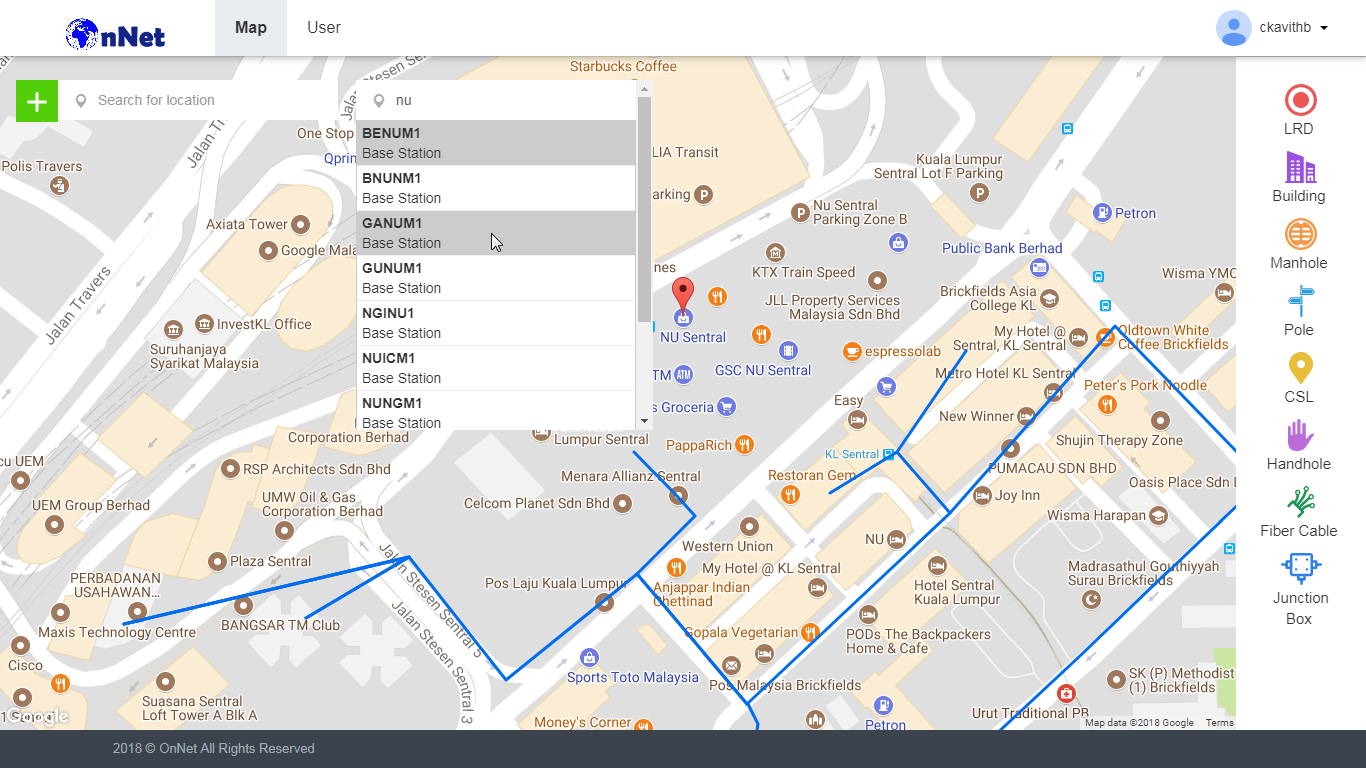Select the Building tool icon
This screenshot has height=768, width=1366.
tap(1300, 167)
